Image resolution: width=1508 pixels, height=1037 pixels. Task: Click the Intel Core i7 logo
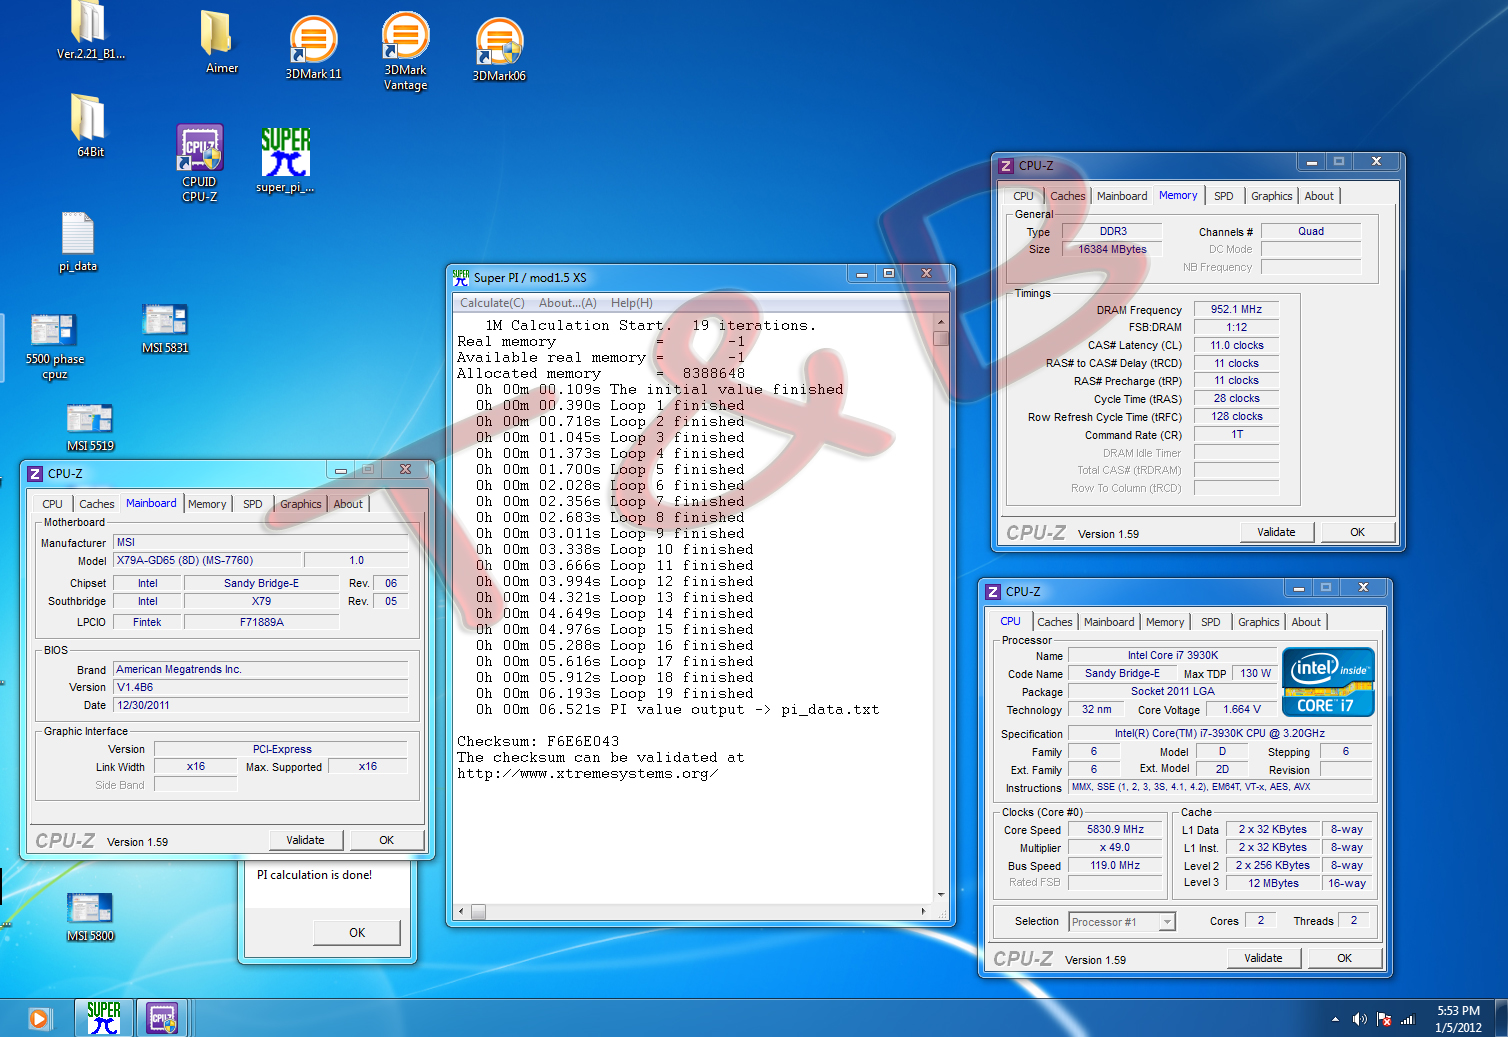coord(1329,683)
